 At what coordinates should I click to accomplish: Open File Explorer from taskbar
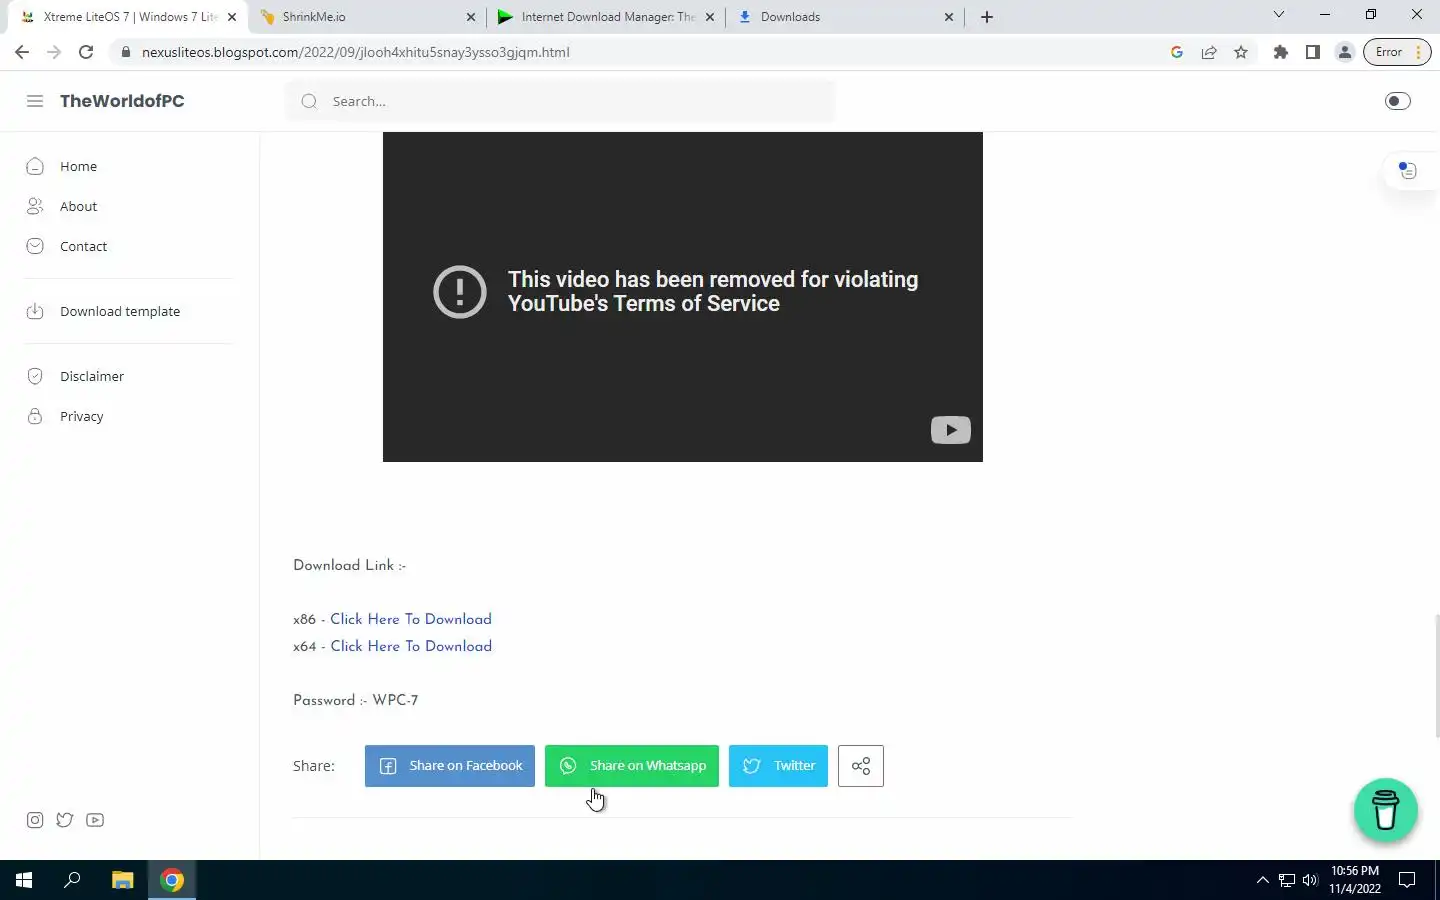pyautogui.click(x=122, y=880)
